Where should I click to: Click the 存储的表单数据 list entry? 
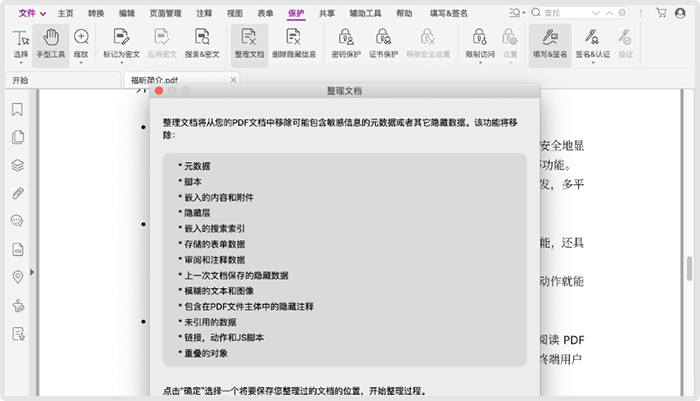tap(214, 244)
